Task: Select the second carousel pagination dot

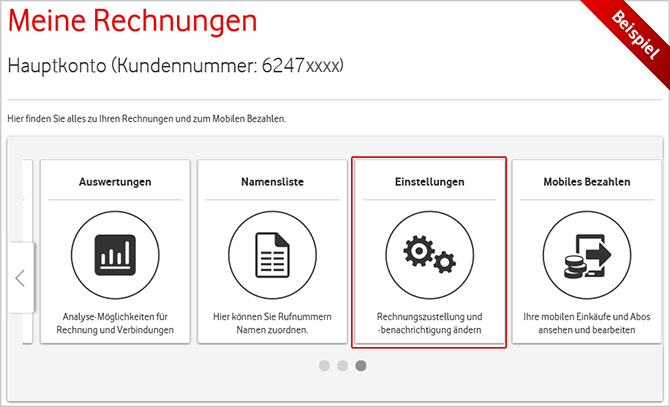Action: pyautogui.click(x=342, y=366)
